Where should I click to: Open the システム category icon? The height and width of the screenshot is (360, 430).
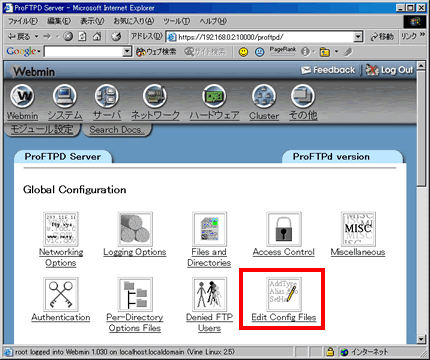click(65, 96)
